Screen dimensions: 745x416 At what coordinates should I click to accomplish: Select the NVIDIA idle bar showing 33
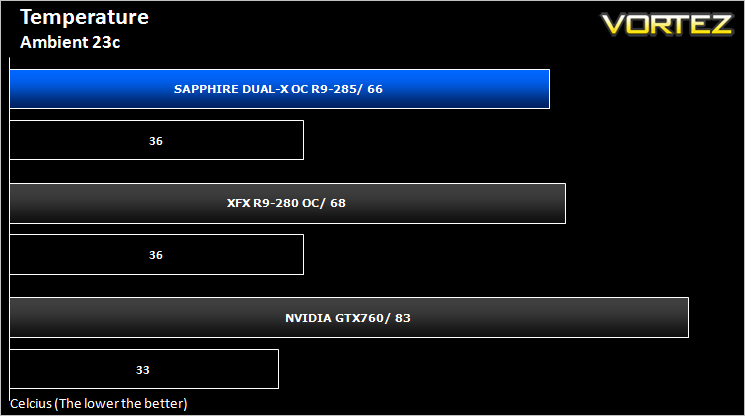[x=144, y=369]
